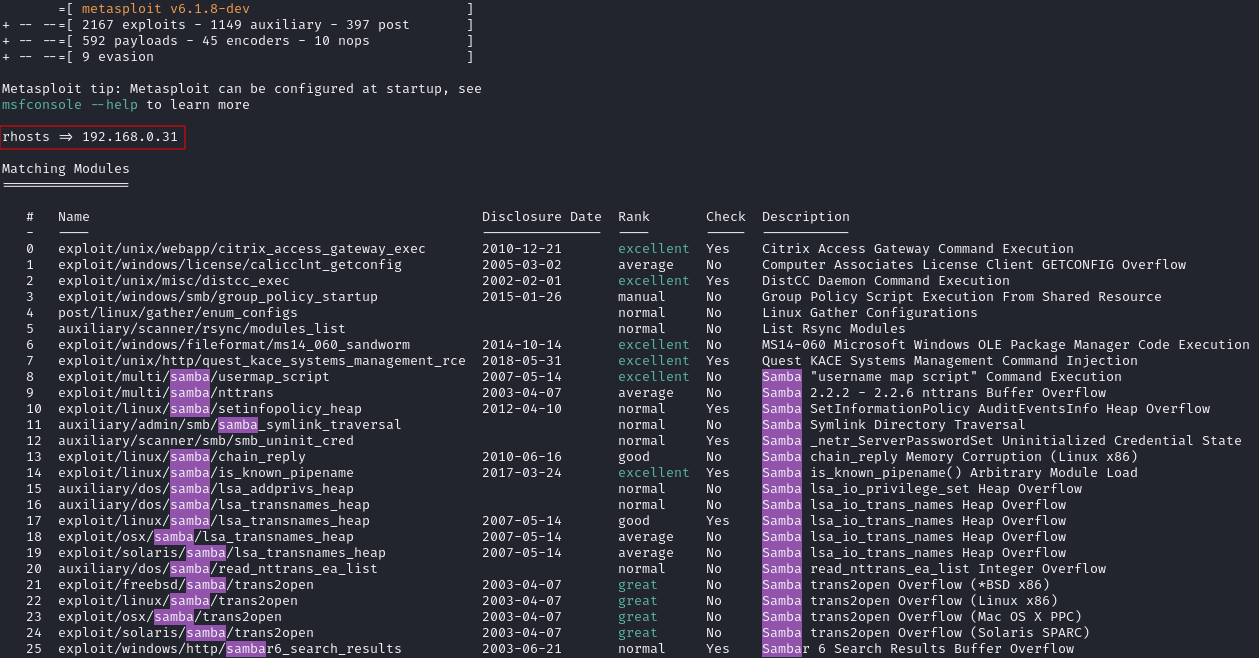Click the Matching Modules heading
The image size is (1259, 658).
point(64,168)
